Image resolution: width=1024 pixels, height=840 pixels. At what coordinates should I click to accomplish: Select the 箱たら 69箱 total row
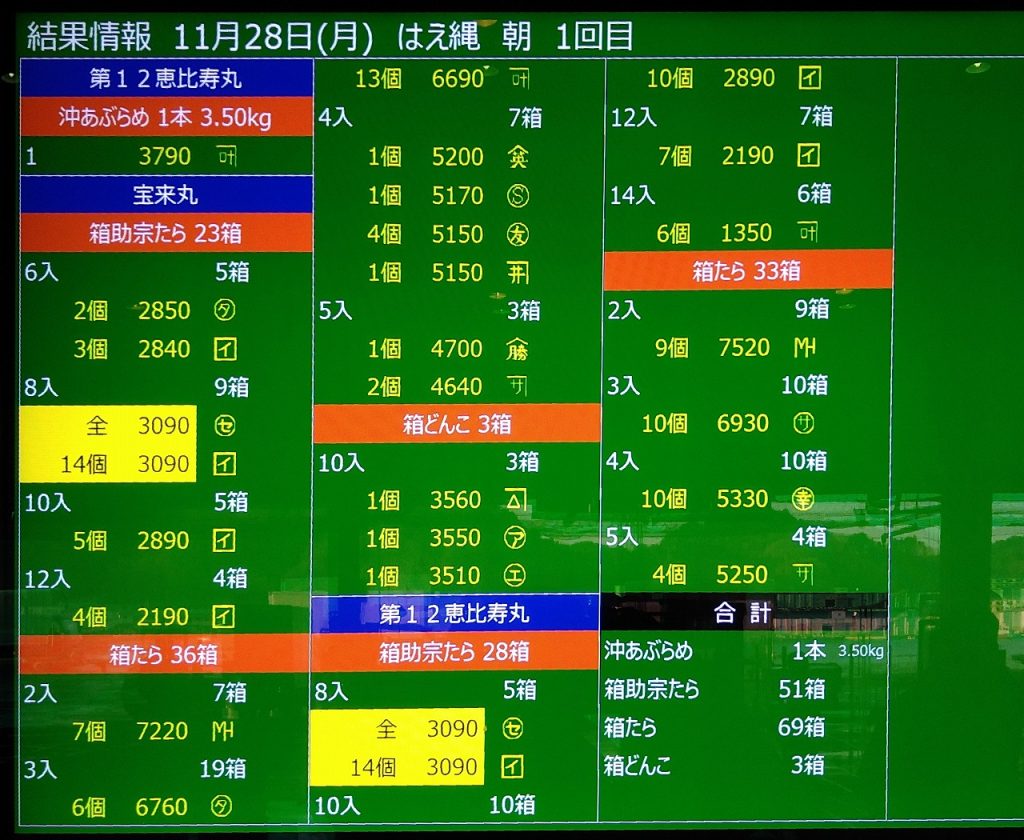click(714, 728)
